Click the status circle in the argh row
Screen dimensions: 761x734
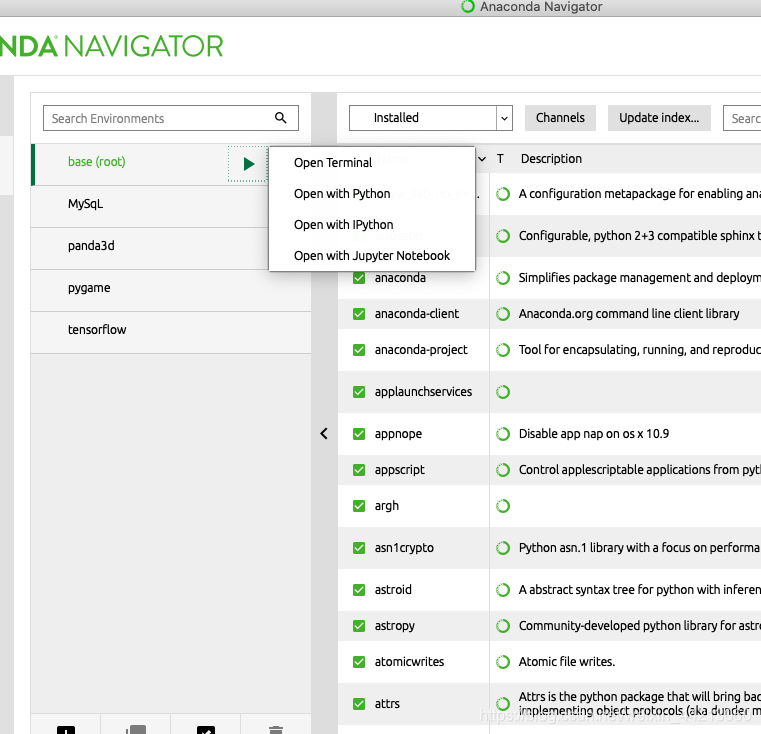pos(503,506)
